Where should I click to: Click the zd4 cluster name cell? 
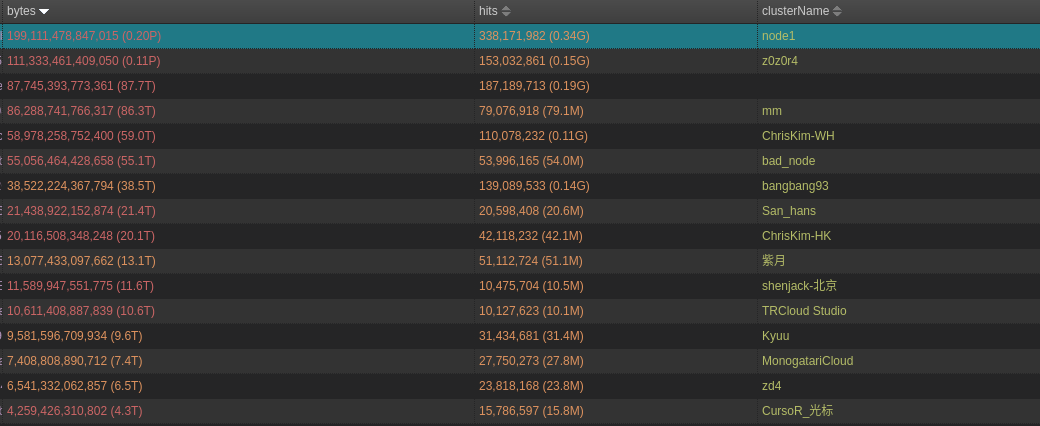click(771, 386)
